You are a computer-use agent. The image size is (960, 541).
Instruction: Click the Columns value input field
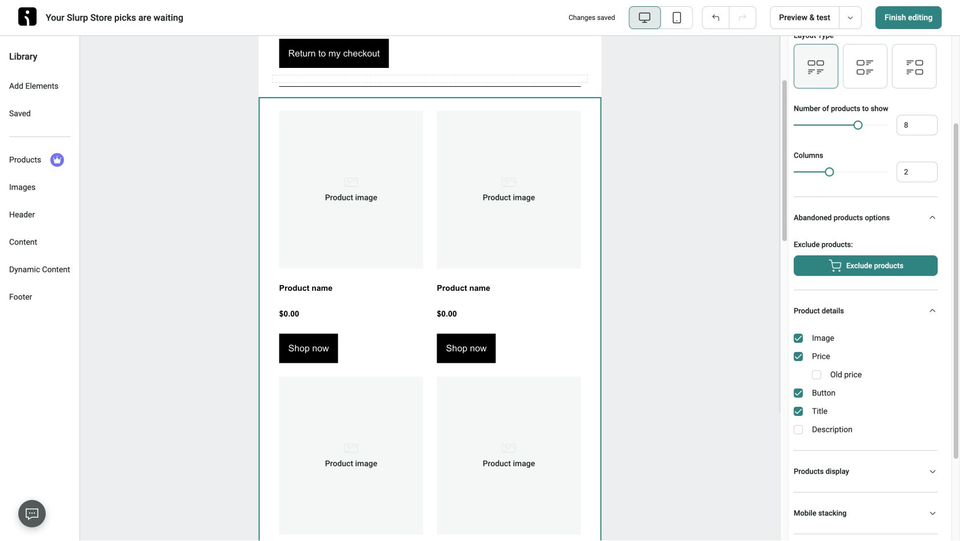point(917,172)
